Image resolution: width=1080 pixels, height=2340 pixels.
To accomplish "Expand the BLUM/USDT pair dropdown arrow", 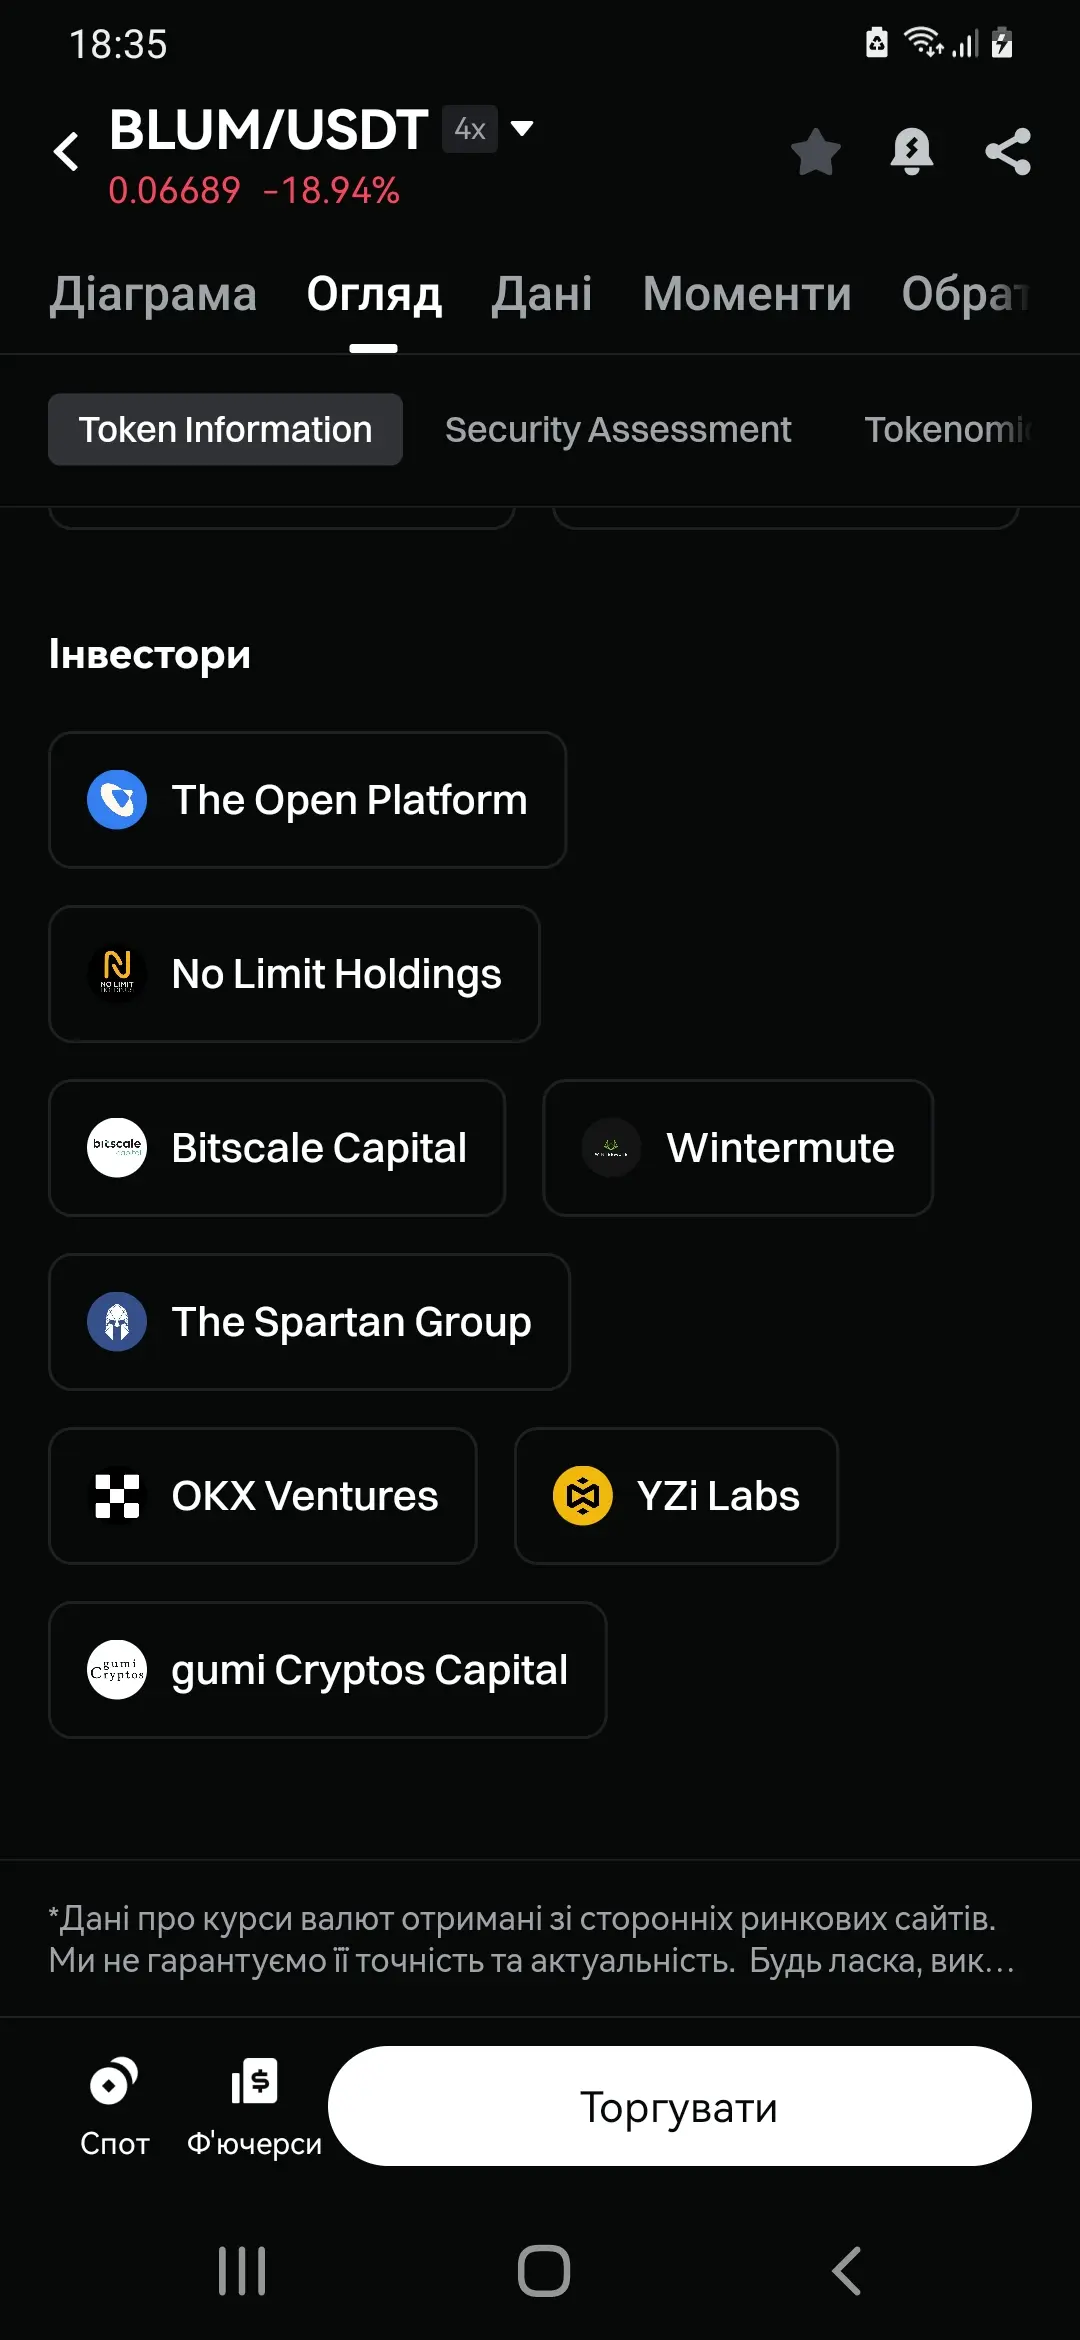I will point(521,128).
